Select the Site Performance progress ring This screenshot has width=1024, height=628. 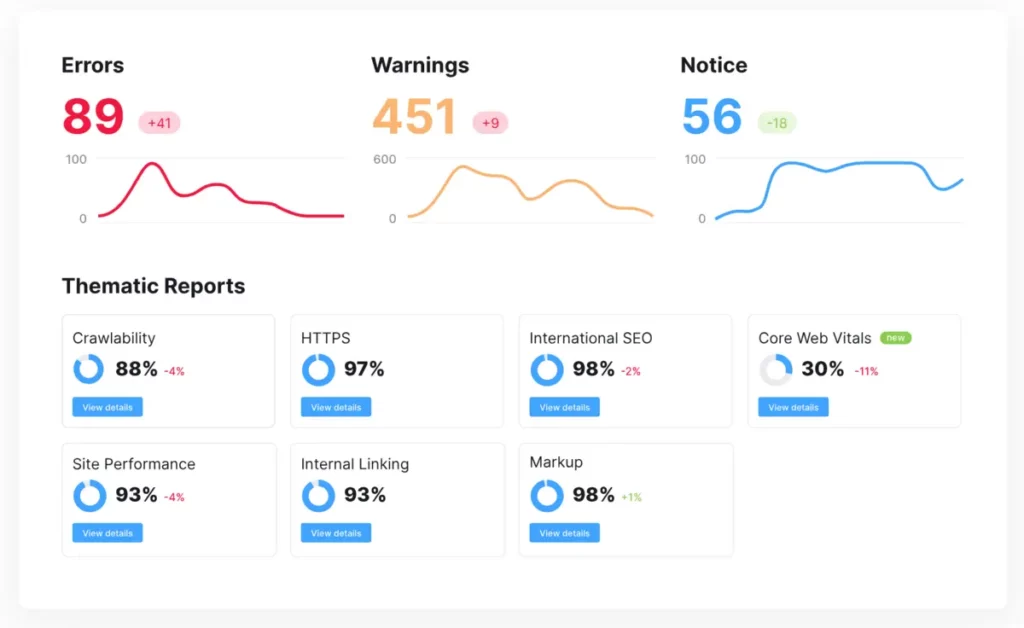pyautogui.click(x=88, y=495)
